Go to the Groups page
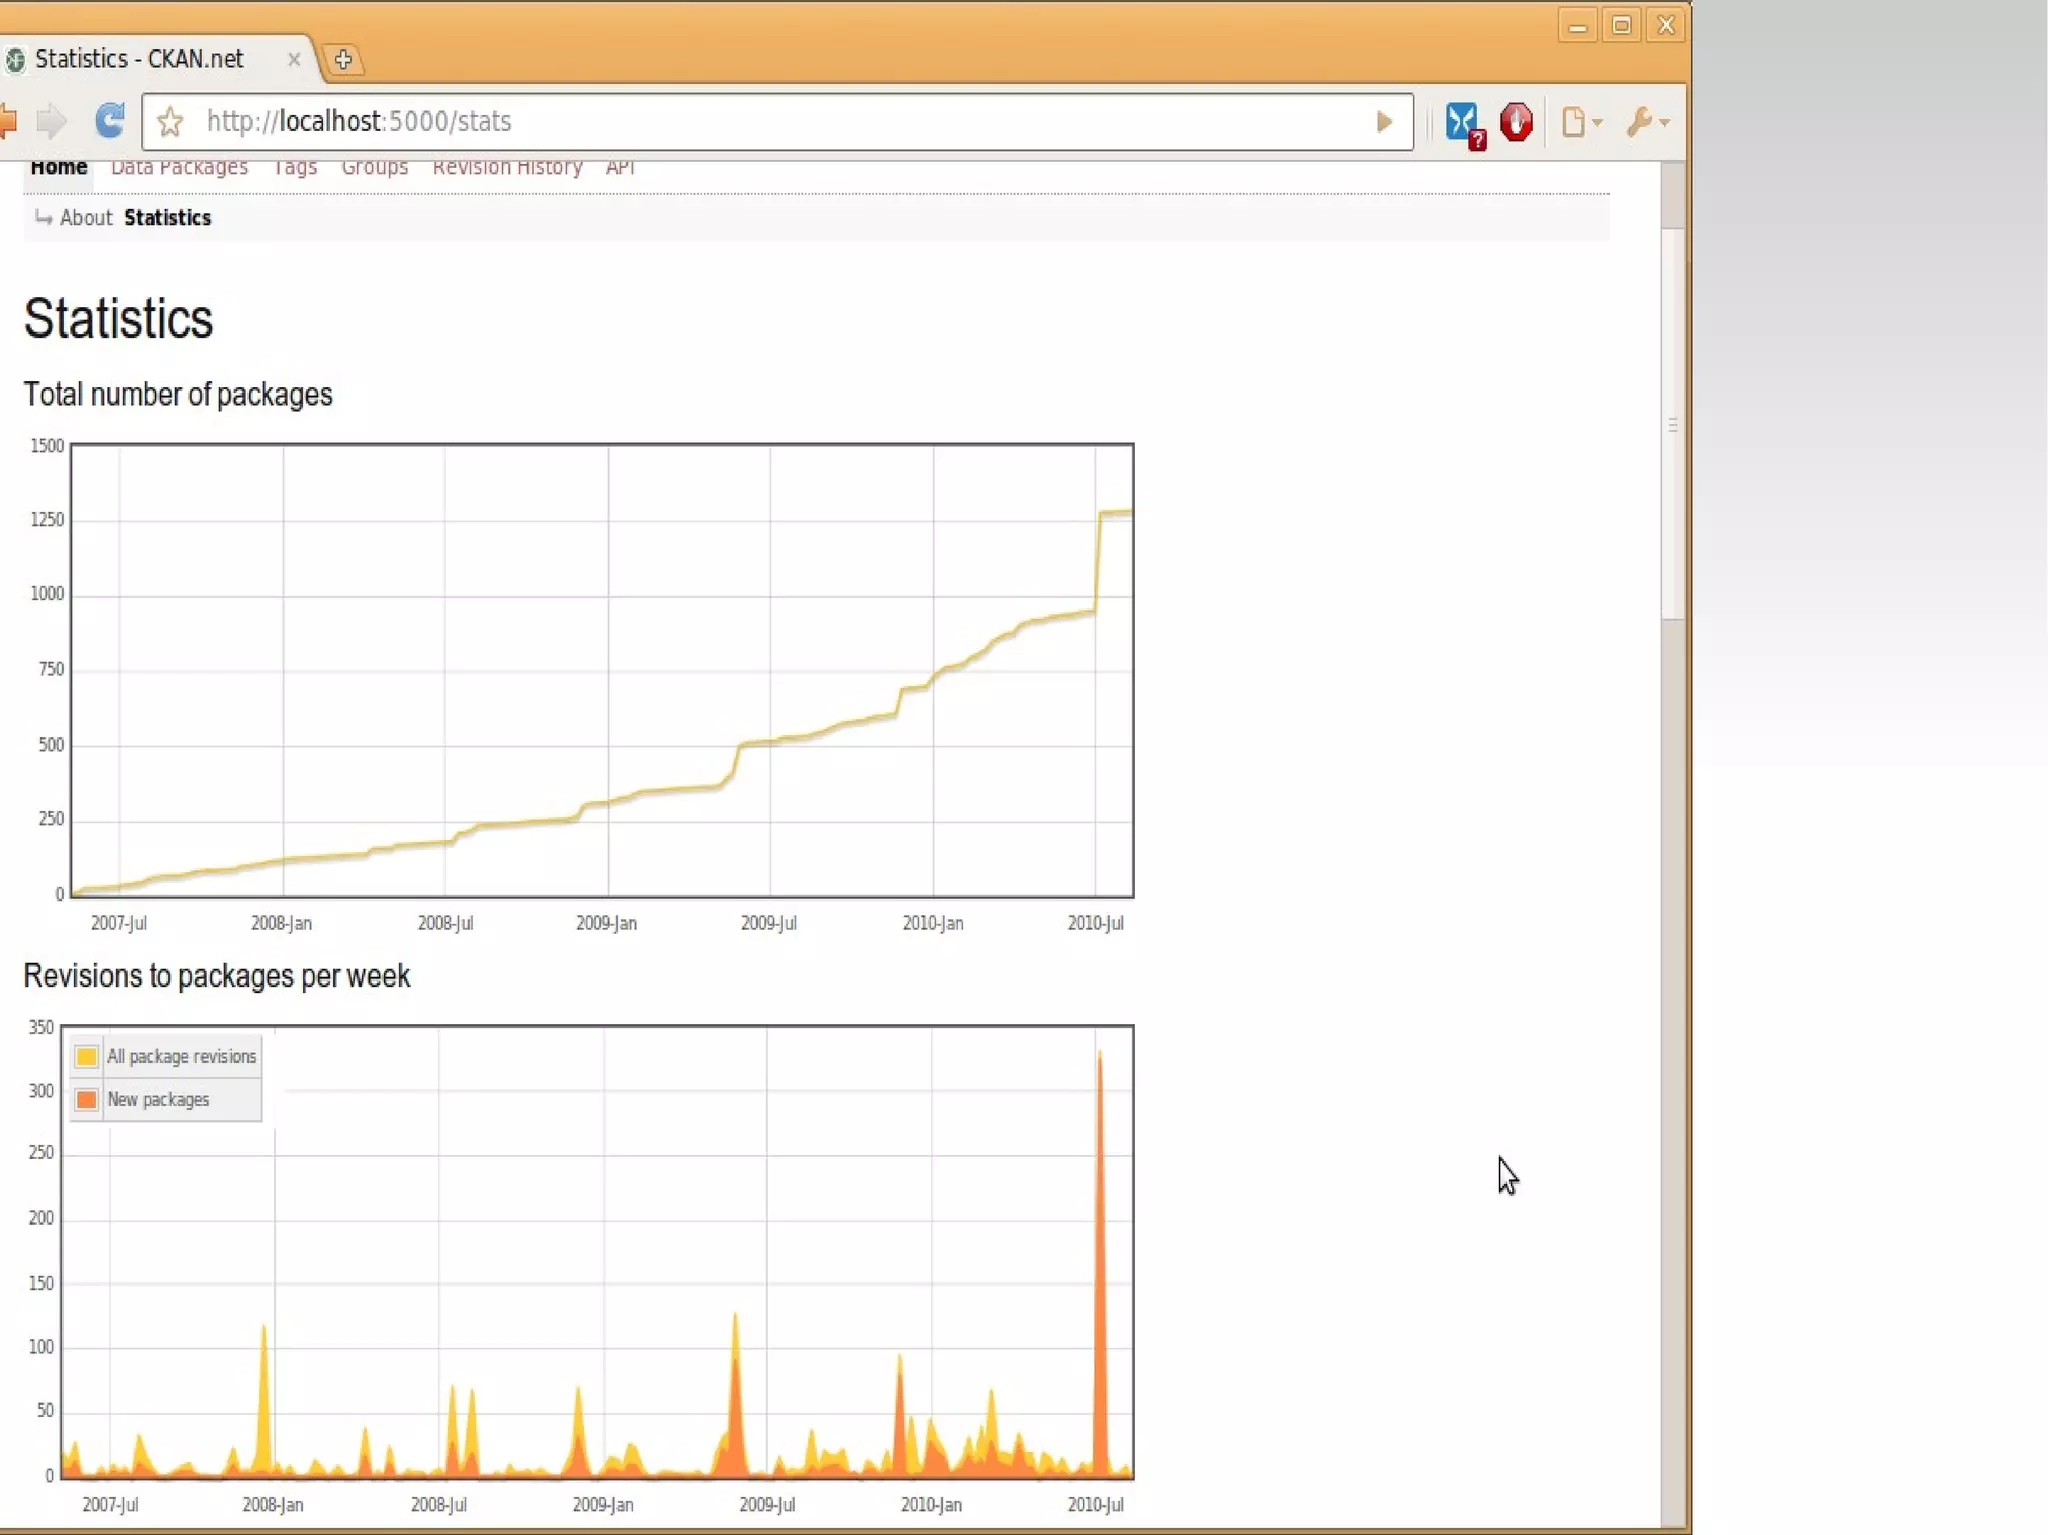Viewport: 2048px width, 1535px height. [374, 168]
